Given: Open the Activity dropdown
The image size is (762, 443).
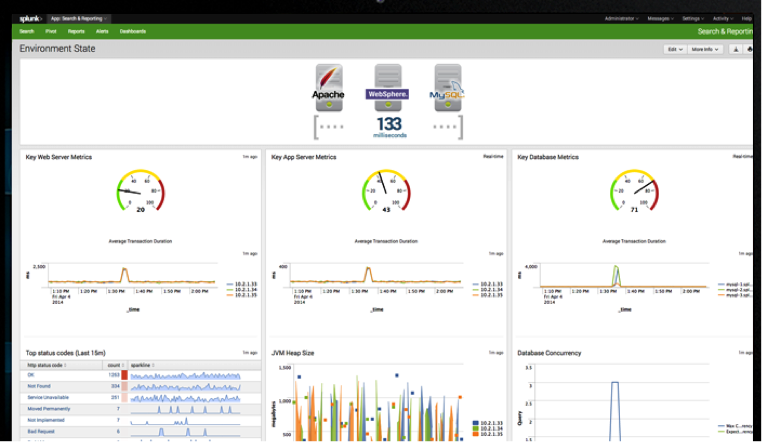Looking at the screenshot, I should click(x=723, y=18).
